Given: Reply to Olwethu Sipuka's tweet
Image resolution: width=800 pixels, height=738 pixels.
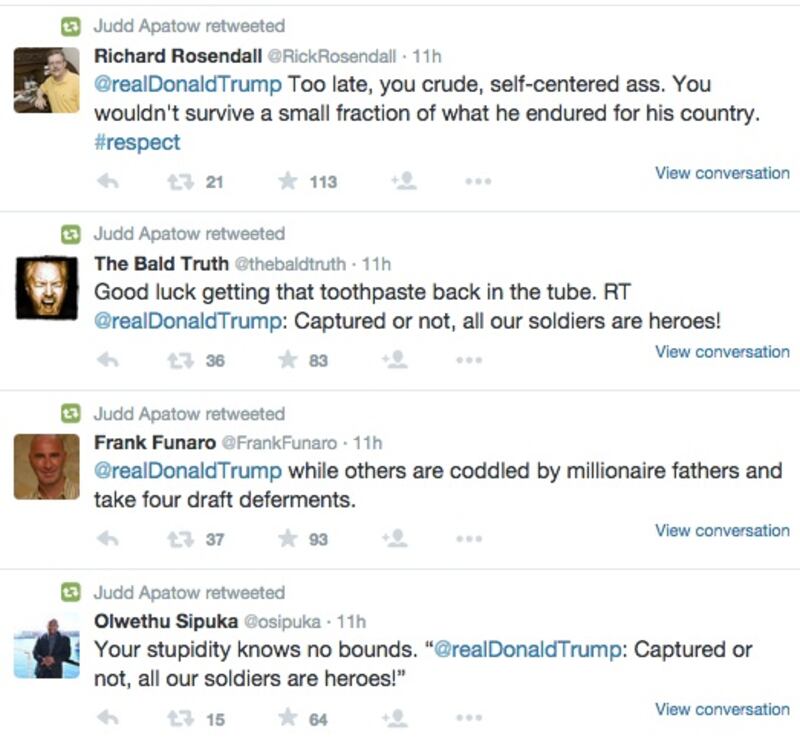Looking at the screenshot, I should pos(110,717).
